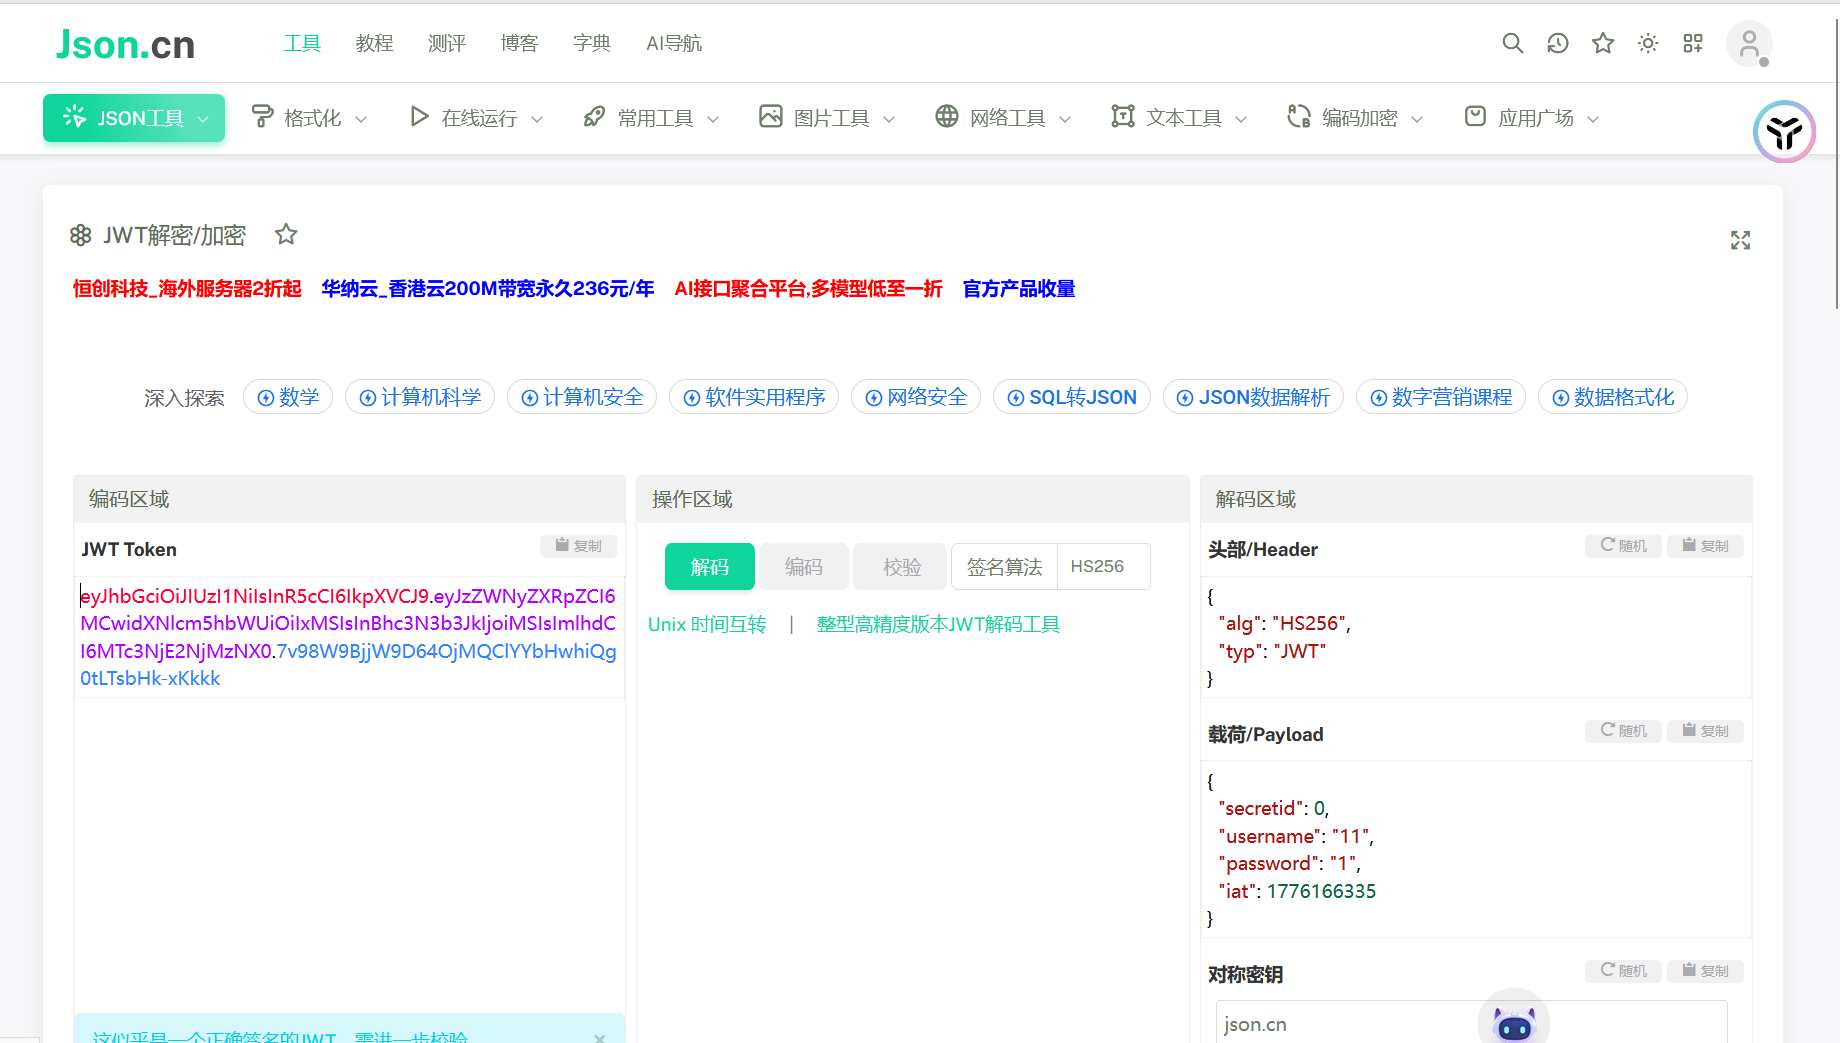Switch to the 编码 tab
This screenshot has height=1043, width=1840.
[x=804, y=567]
